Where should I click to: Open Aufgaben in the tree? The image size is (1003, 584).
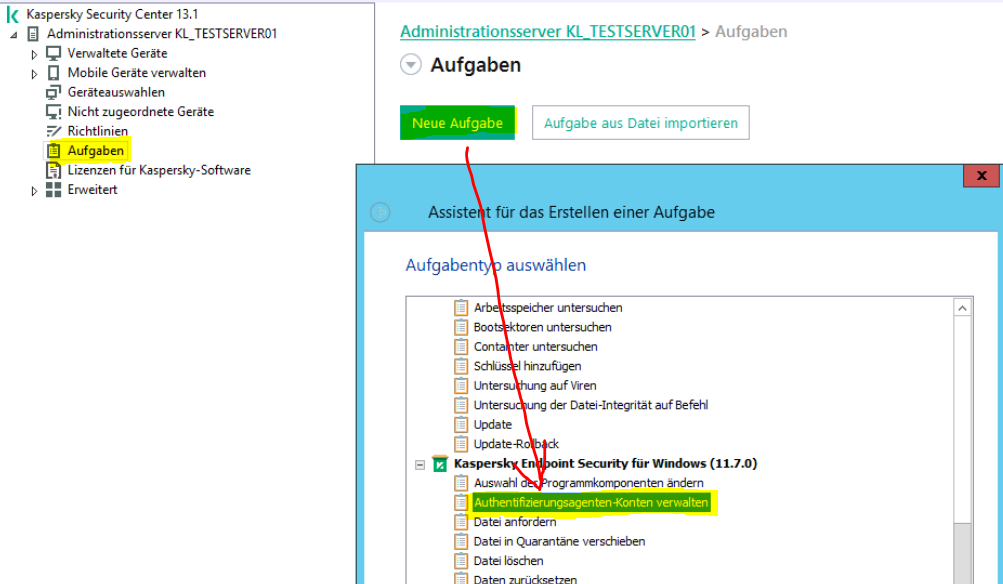[x=96, y=151]
